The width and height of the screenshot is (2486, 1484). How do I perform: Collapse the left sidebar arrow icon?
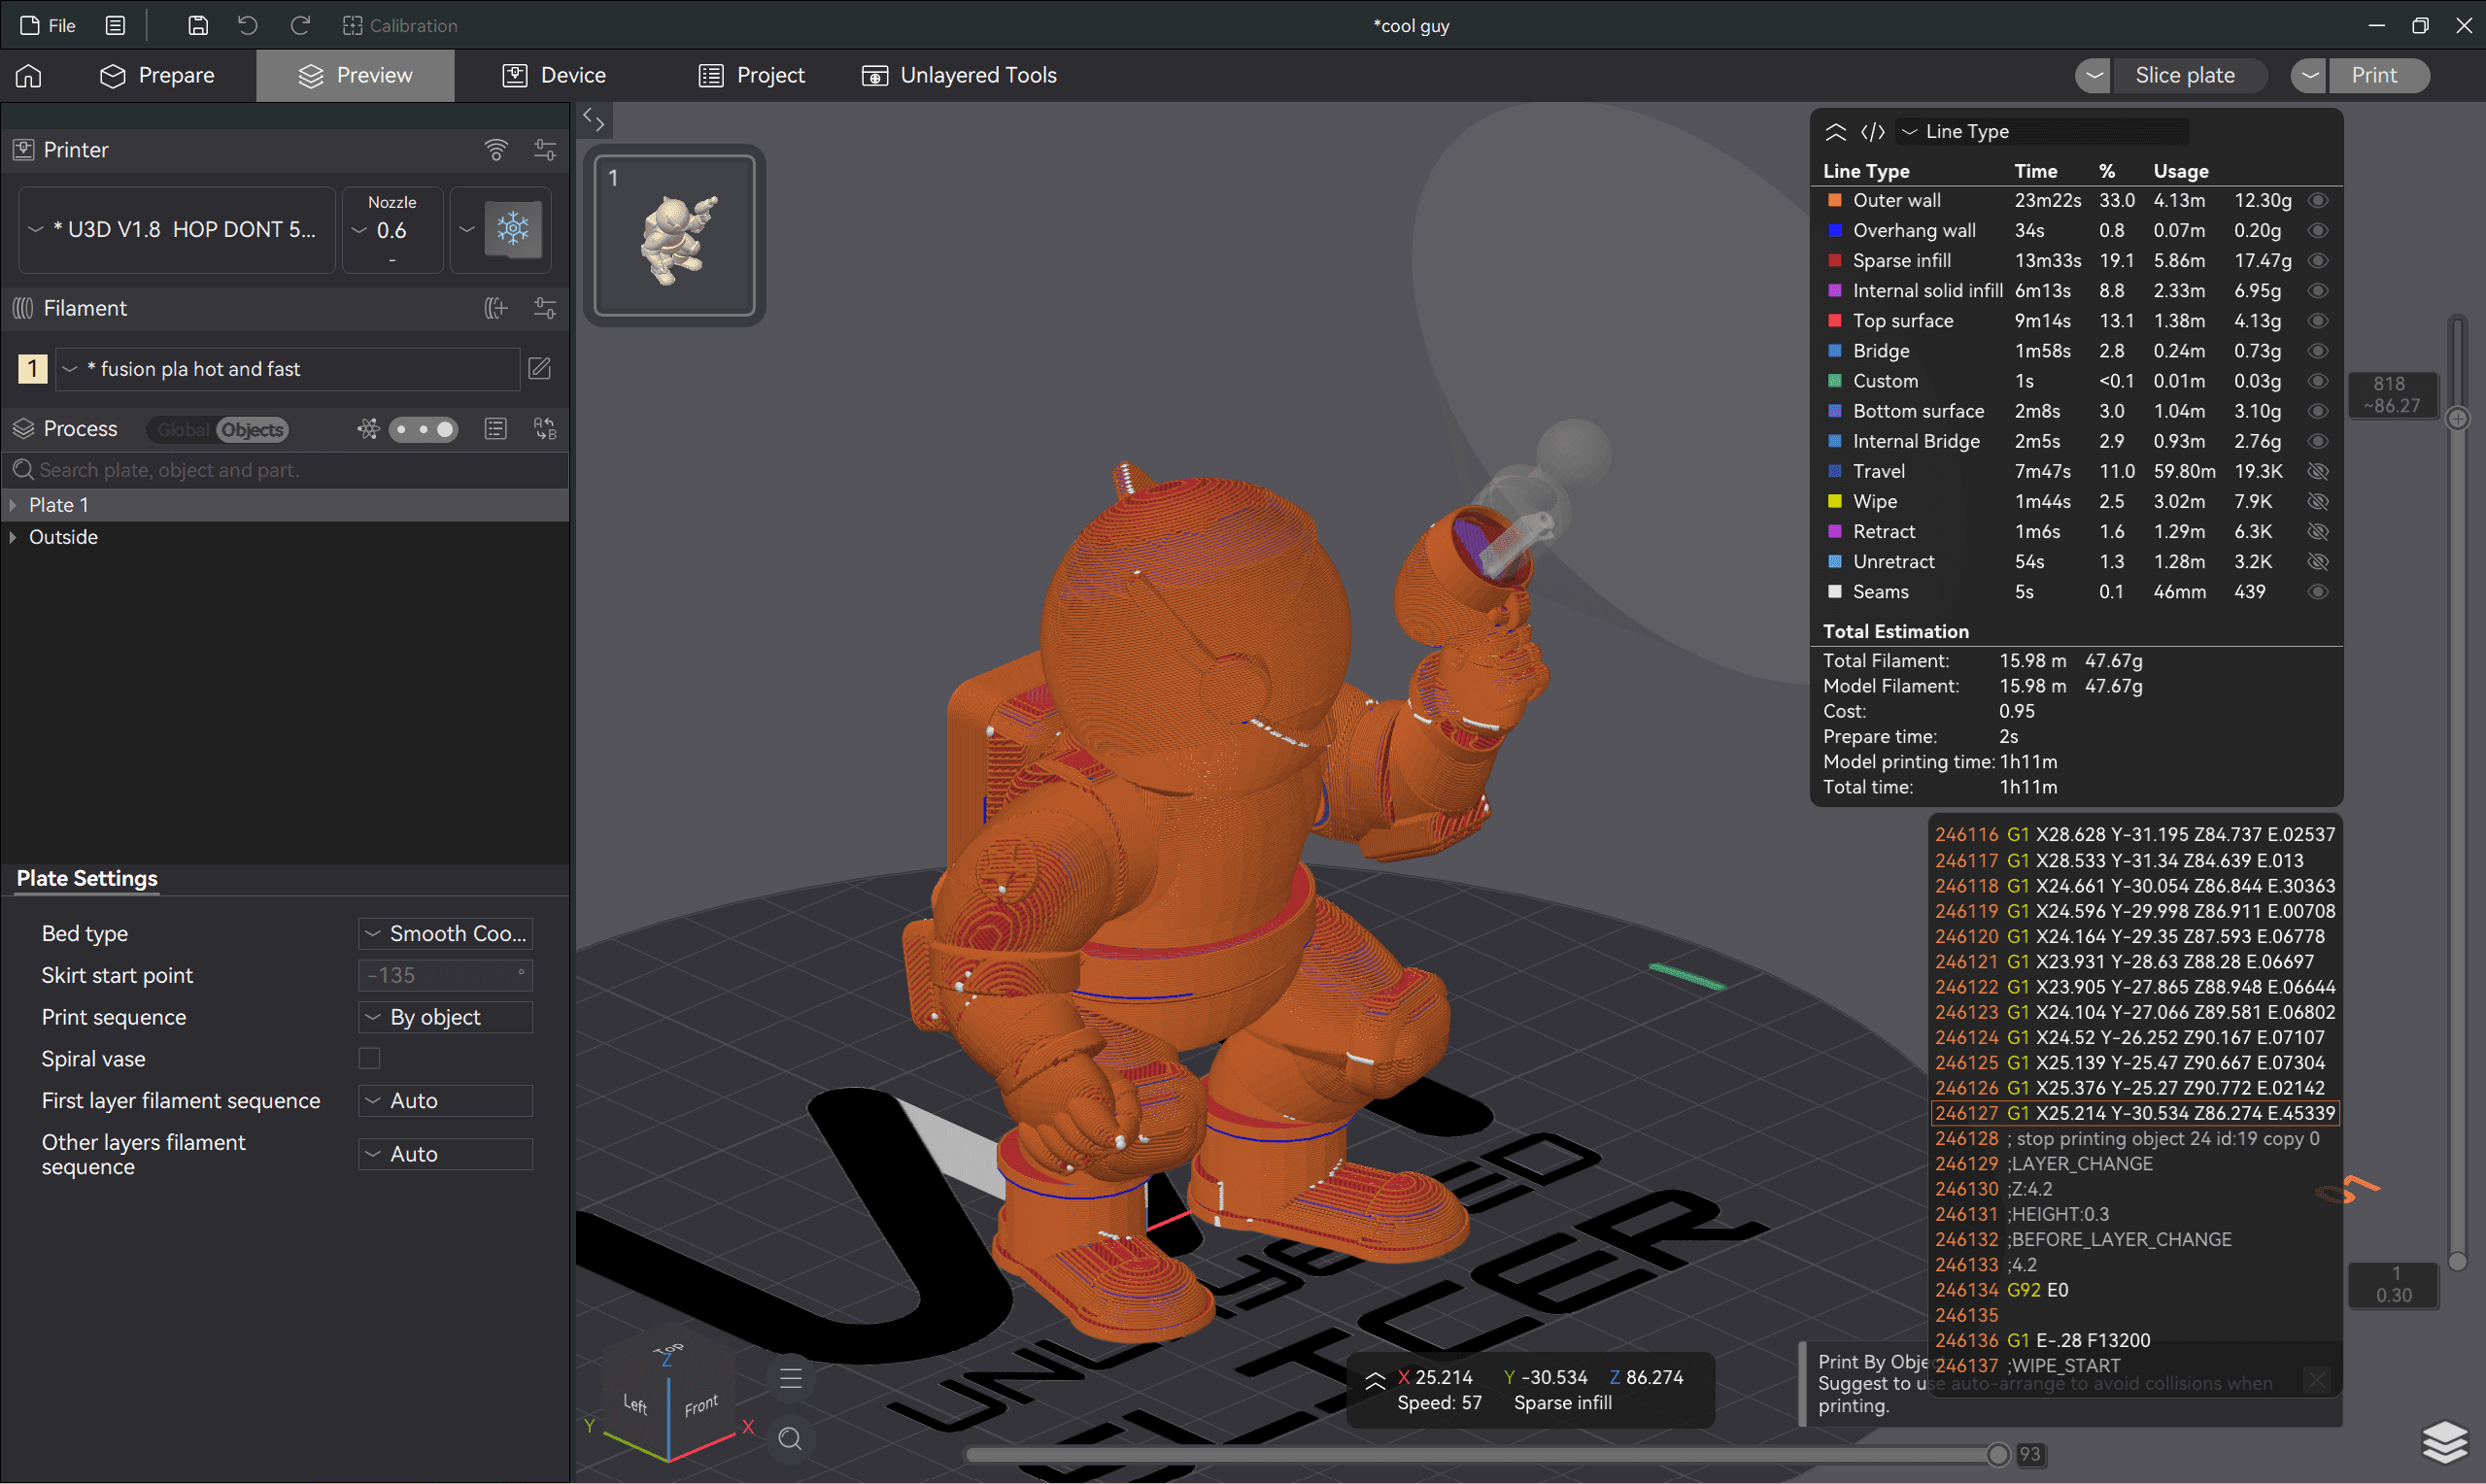pos(594,121)
